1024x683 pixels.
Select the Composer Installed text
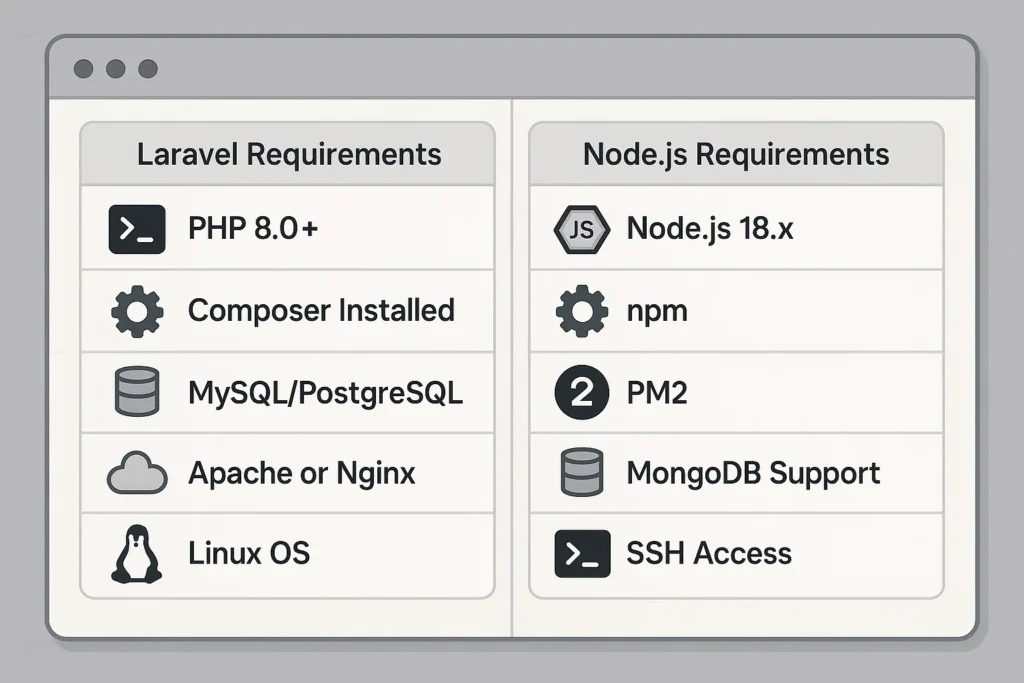tap(321, 310)
